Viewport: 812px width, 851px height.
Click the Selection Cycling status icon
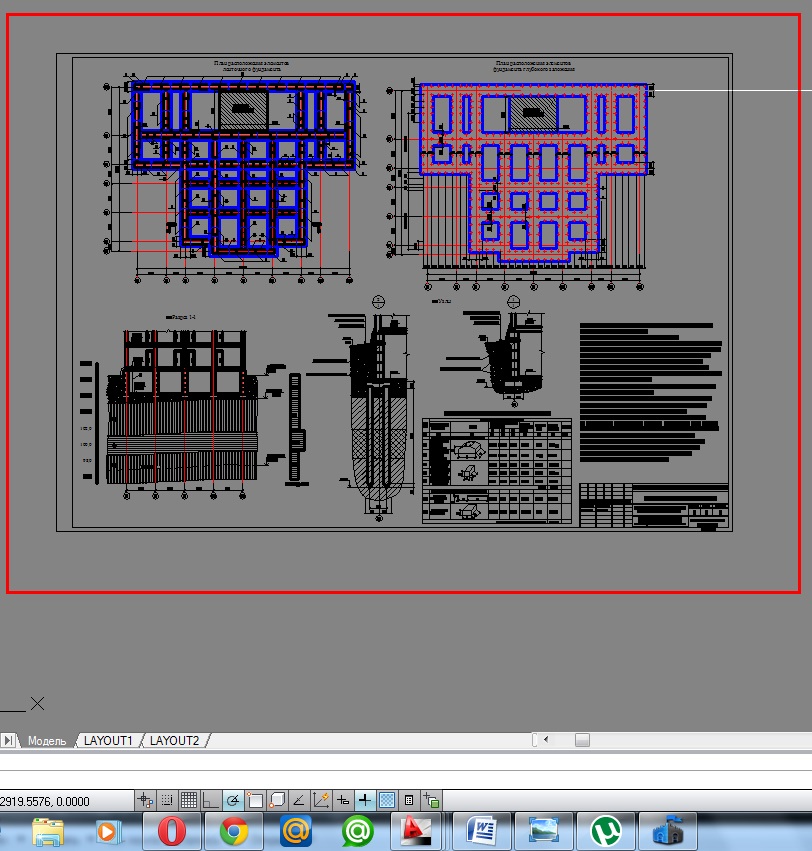[x=431, y=800]
